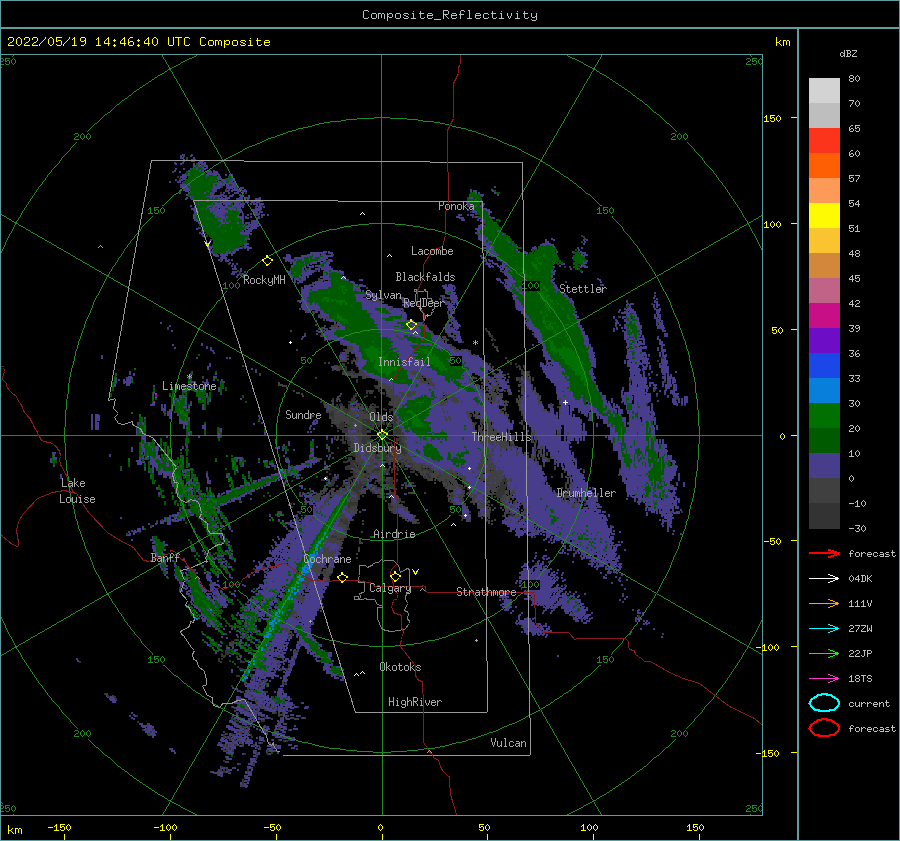The height and width of the screenshot is (841, 900).
Task: Pick the red 60-65 dBZ swatch
Action: [824, 141]
